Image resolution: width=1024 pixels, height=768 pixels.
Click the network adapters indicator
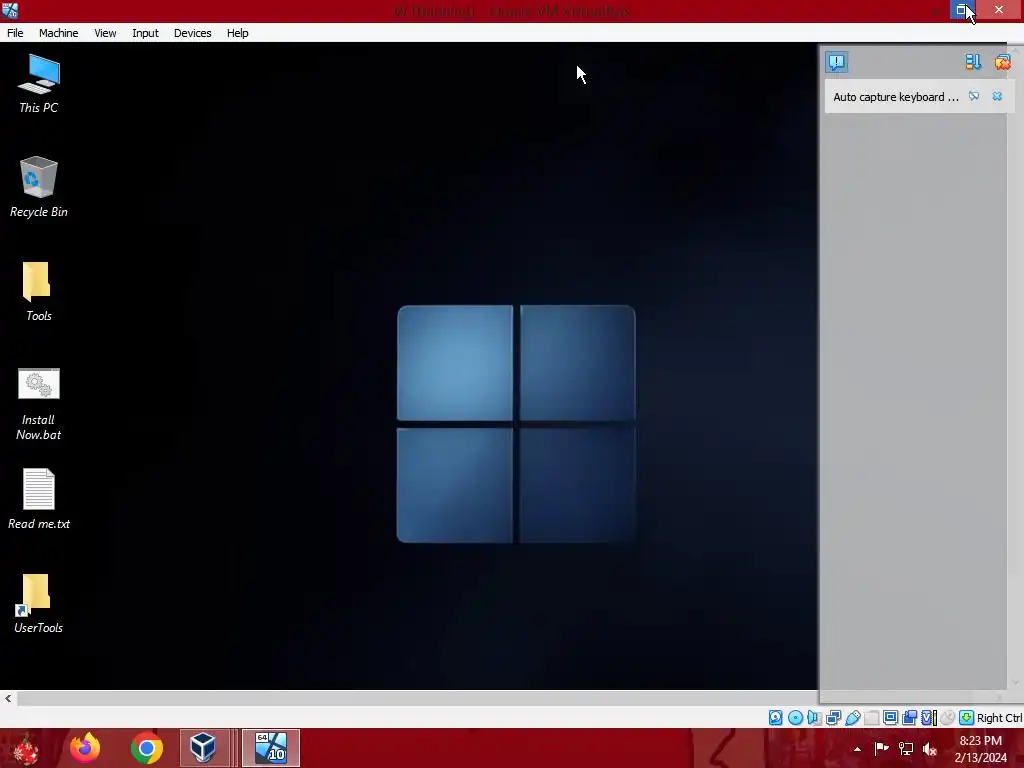click(833, 718)
